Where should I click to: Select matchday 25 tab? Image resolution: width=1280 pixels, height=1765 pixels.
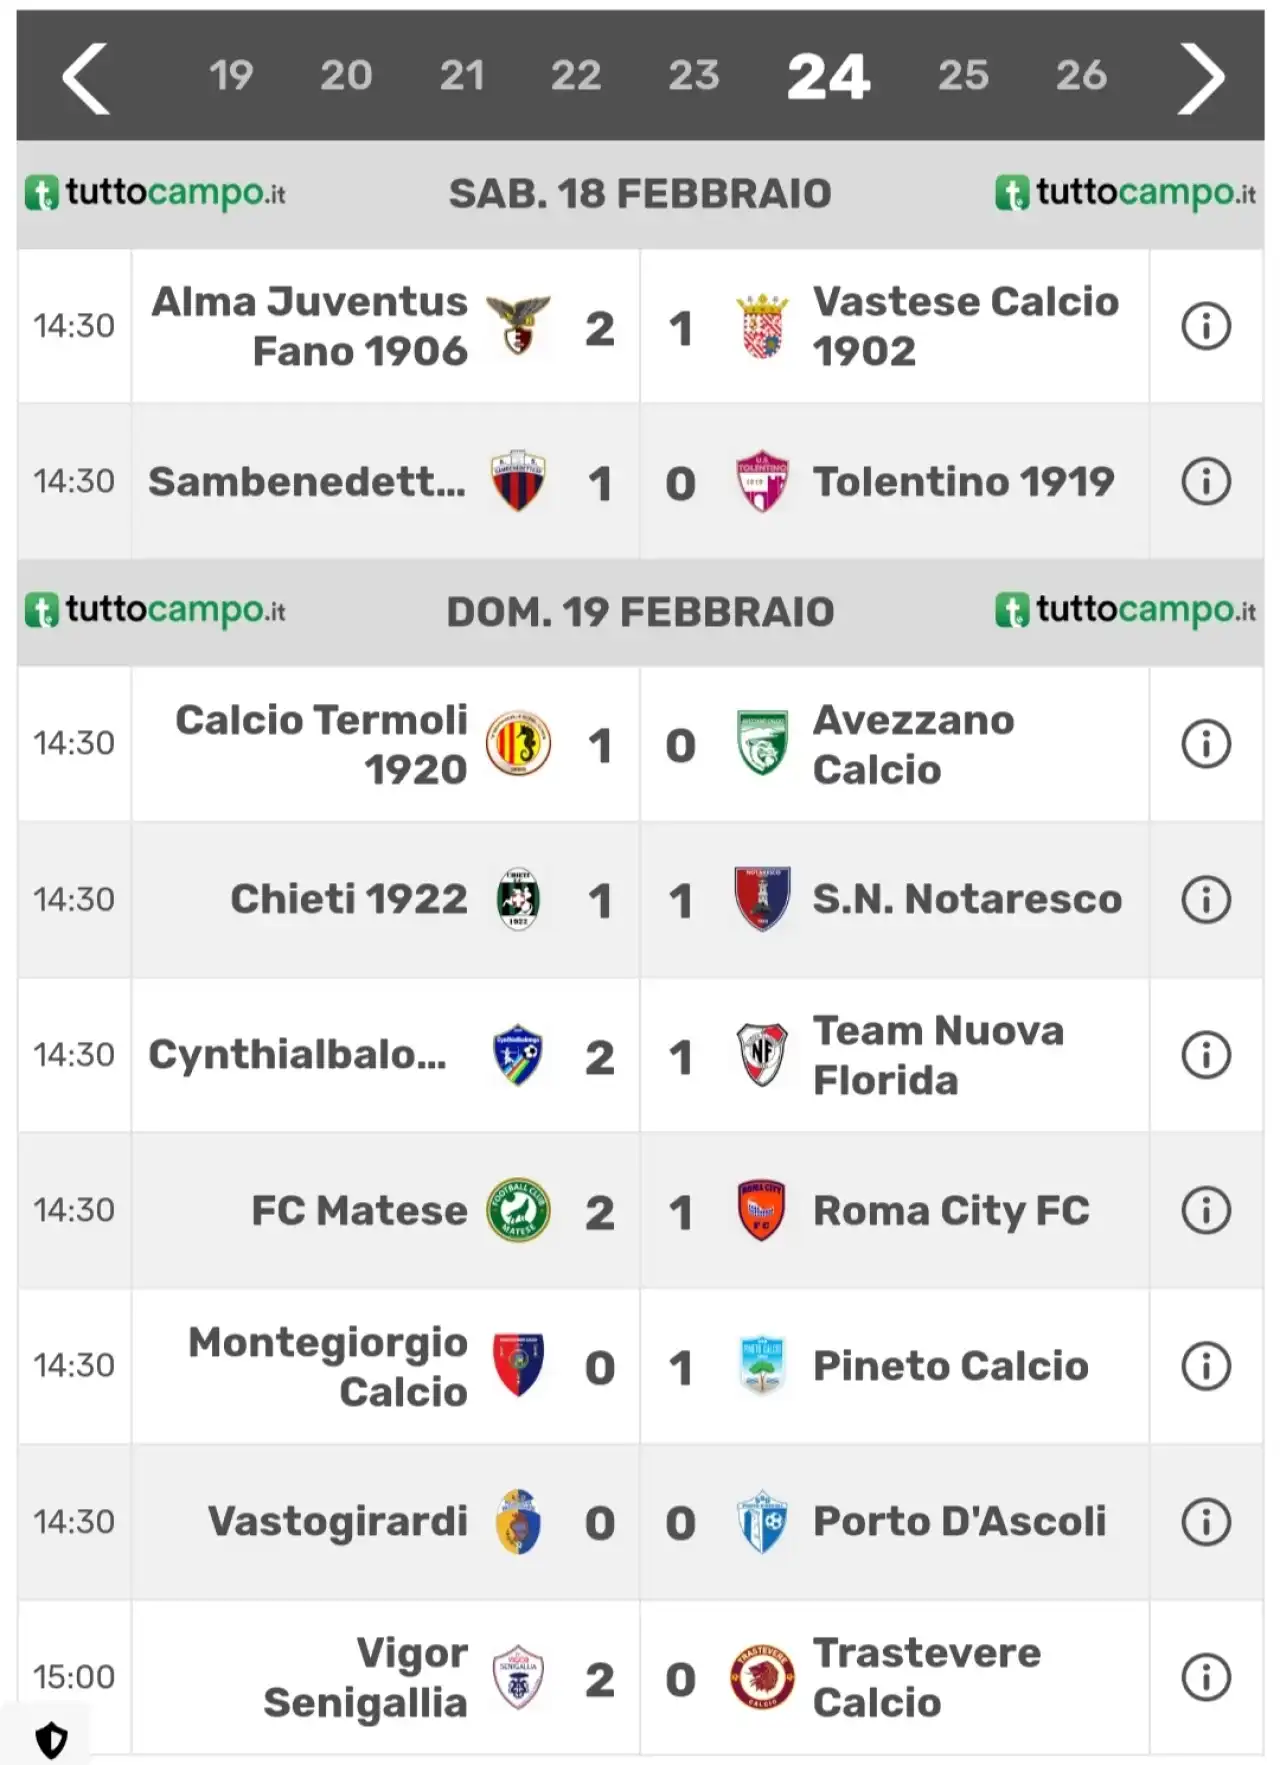pyautogui.click(x=963, y=76)
